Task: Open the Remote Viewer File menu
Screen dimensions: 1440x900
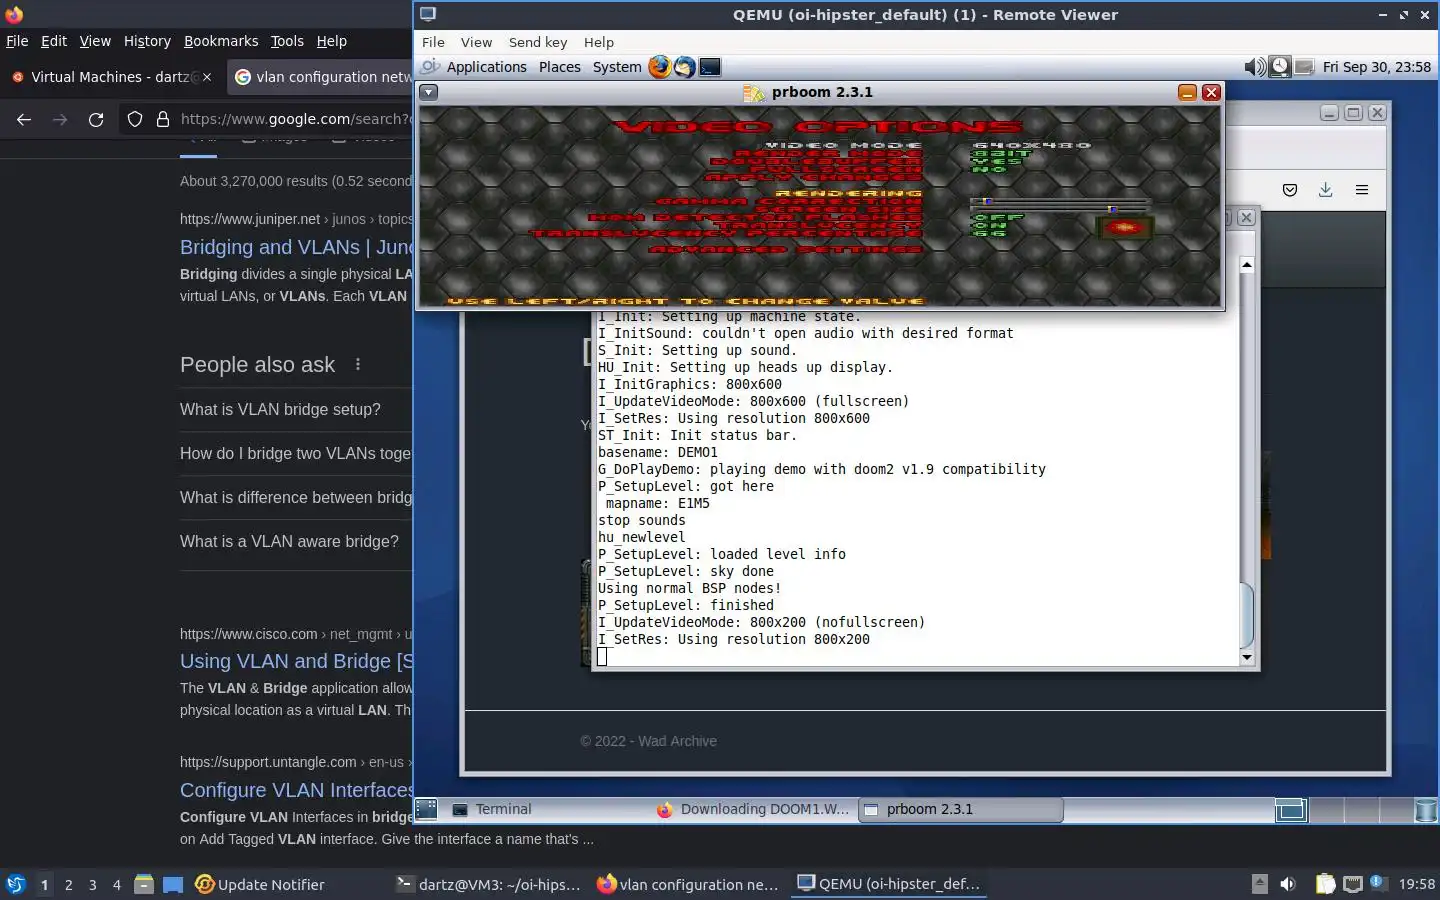Action: pyautogui.click(x=433, y=42)
